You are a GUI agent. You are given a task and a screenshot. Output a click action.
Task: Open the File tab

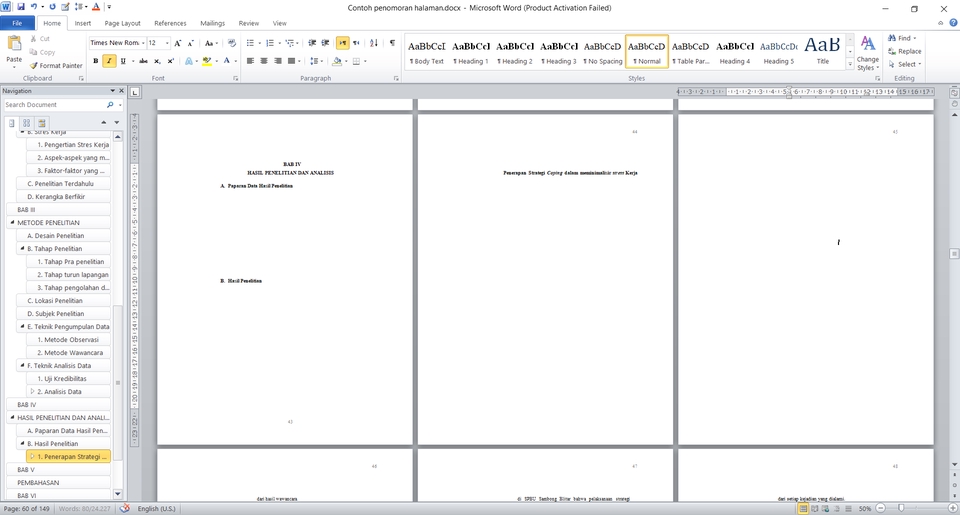tap(17, 23)
